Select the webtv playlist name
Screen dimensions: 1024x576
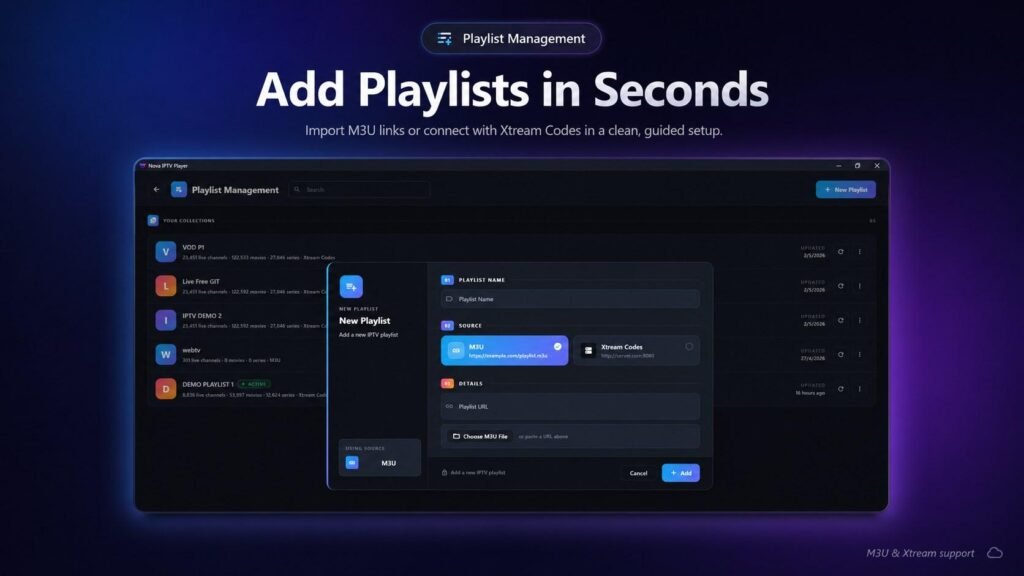(x=191, y=350)
